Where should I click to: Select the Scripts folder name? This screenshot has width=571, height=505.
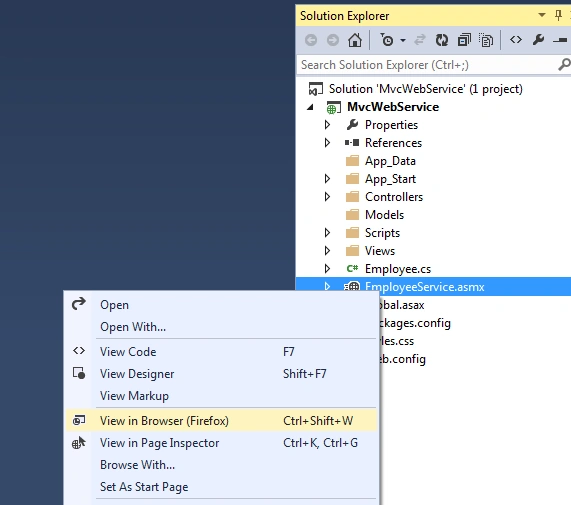[x=382, y=233]
